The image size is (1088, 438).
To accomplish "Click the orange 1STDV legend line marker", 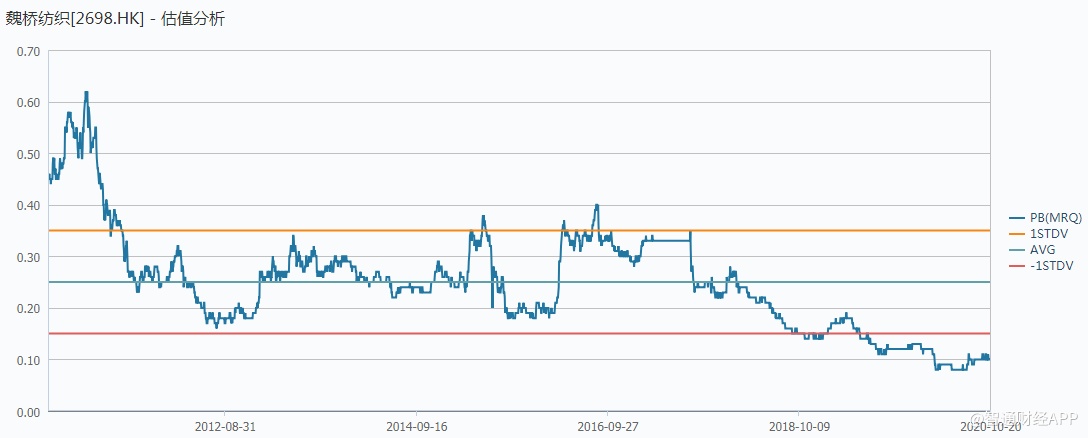I will [x=1018, y=232].
